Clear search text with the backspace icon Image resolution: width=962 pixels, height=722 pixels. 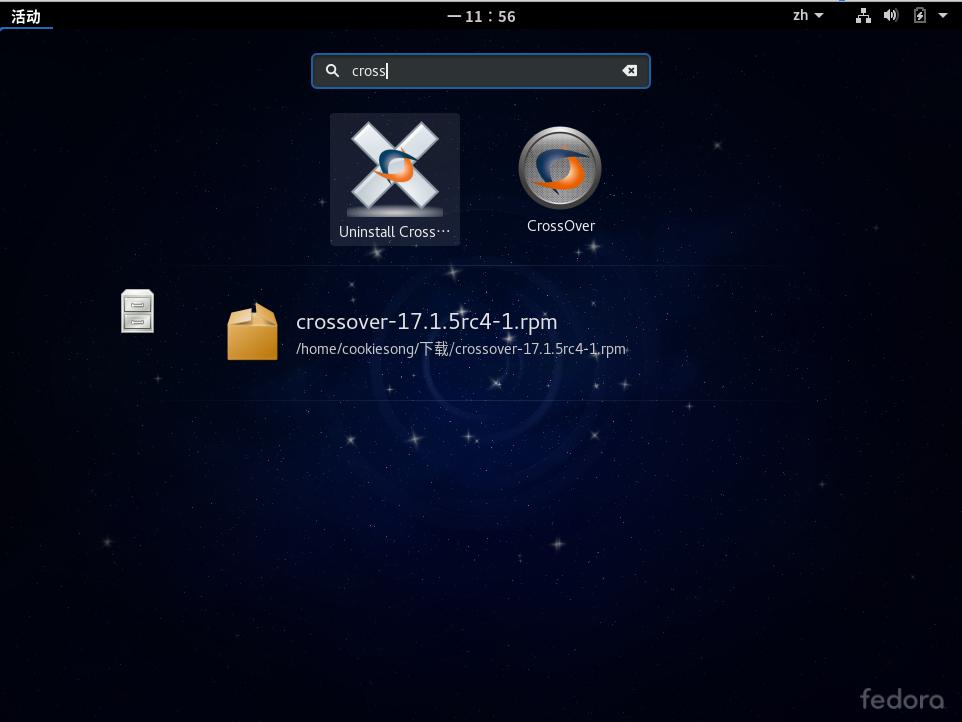click(x=630, y=71)
